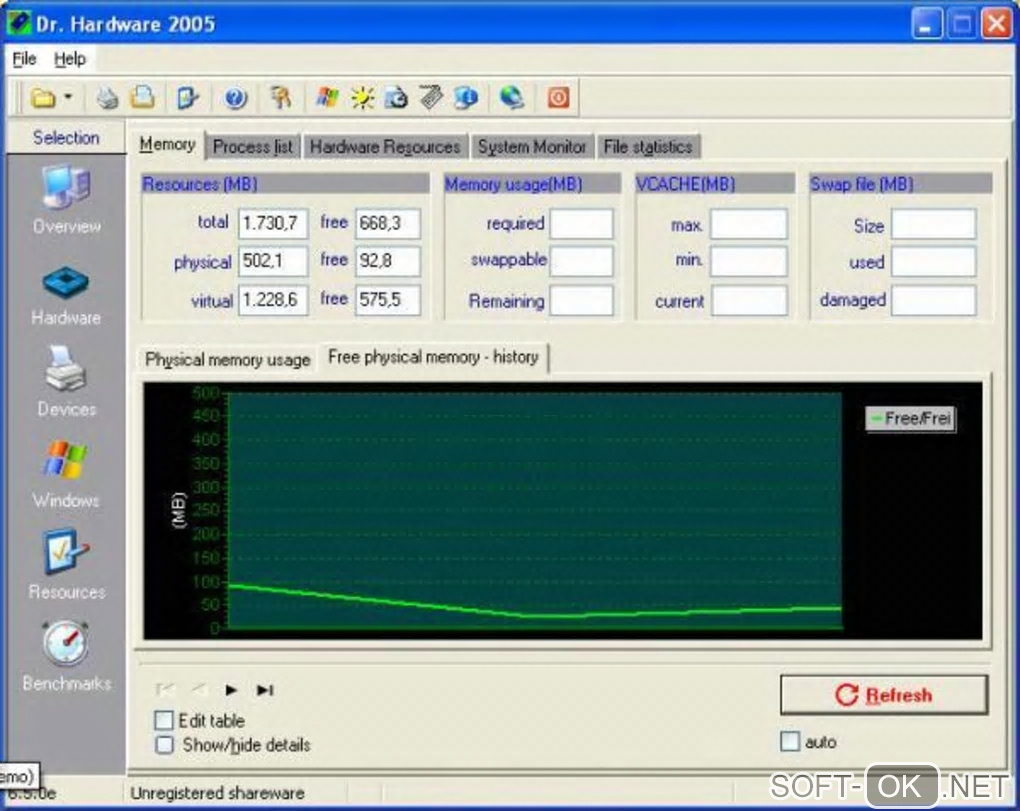The height and width of the screenshot is (811, 1020).
Task: Click the Refresh button
Action: click(x=883, y=695)
